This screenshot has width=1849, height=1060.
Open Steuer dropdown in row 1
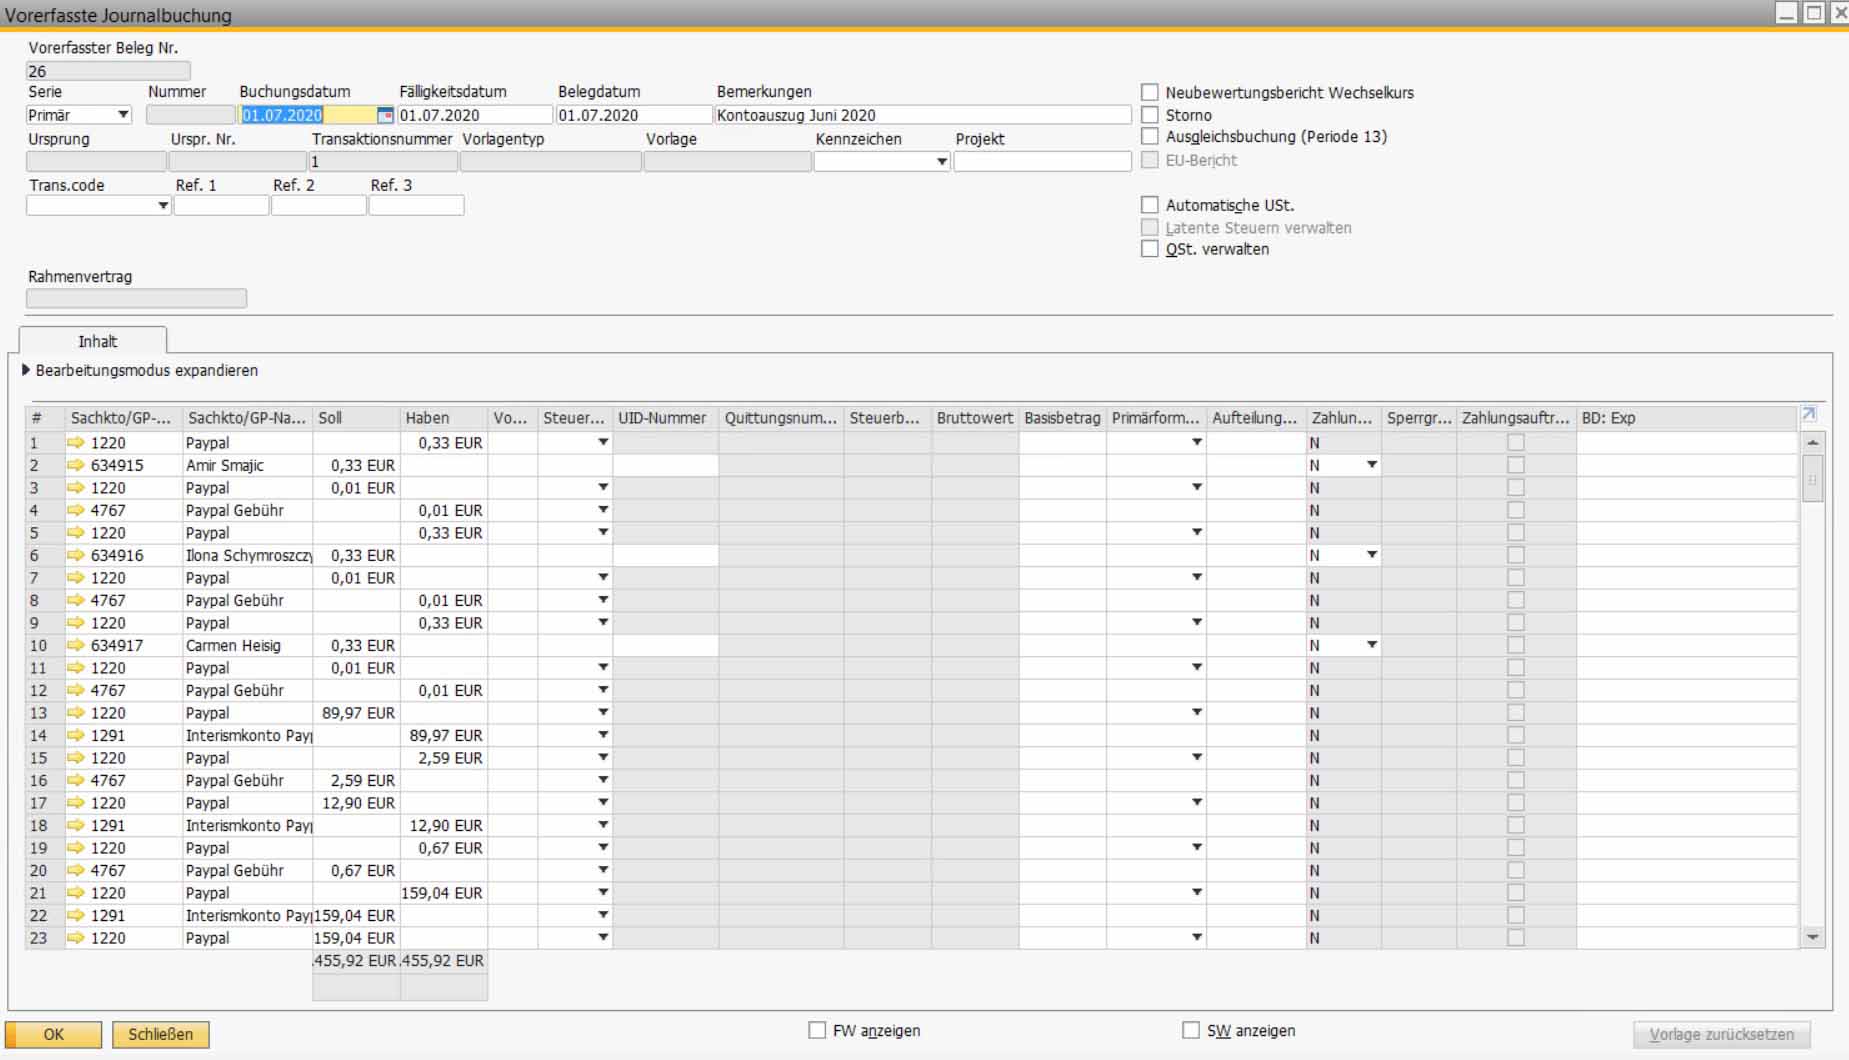click(x=603, y=443)
